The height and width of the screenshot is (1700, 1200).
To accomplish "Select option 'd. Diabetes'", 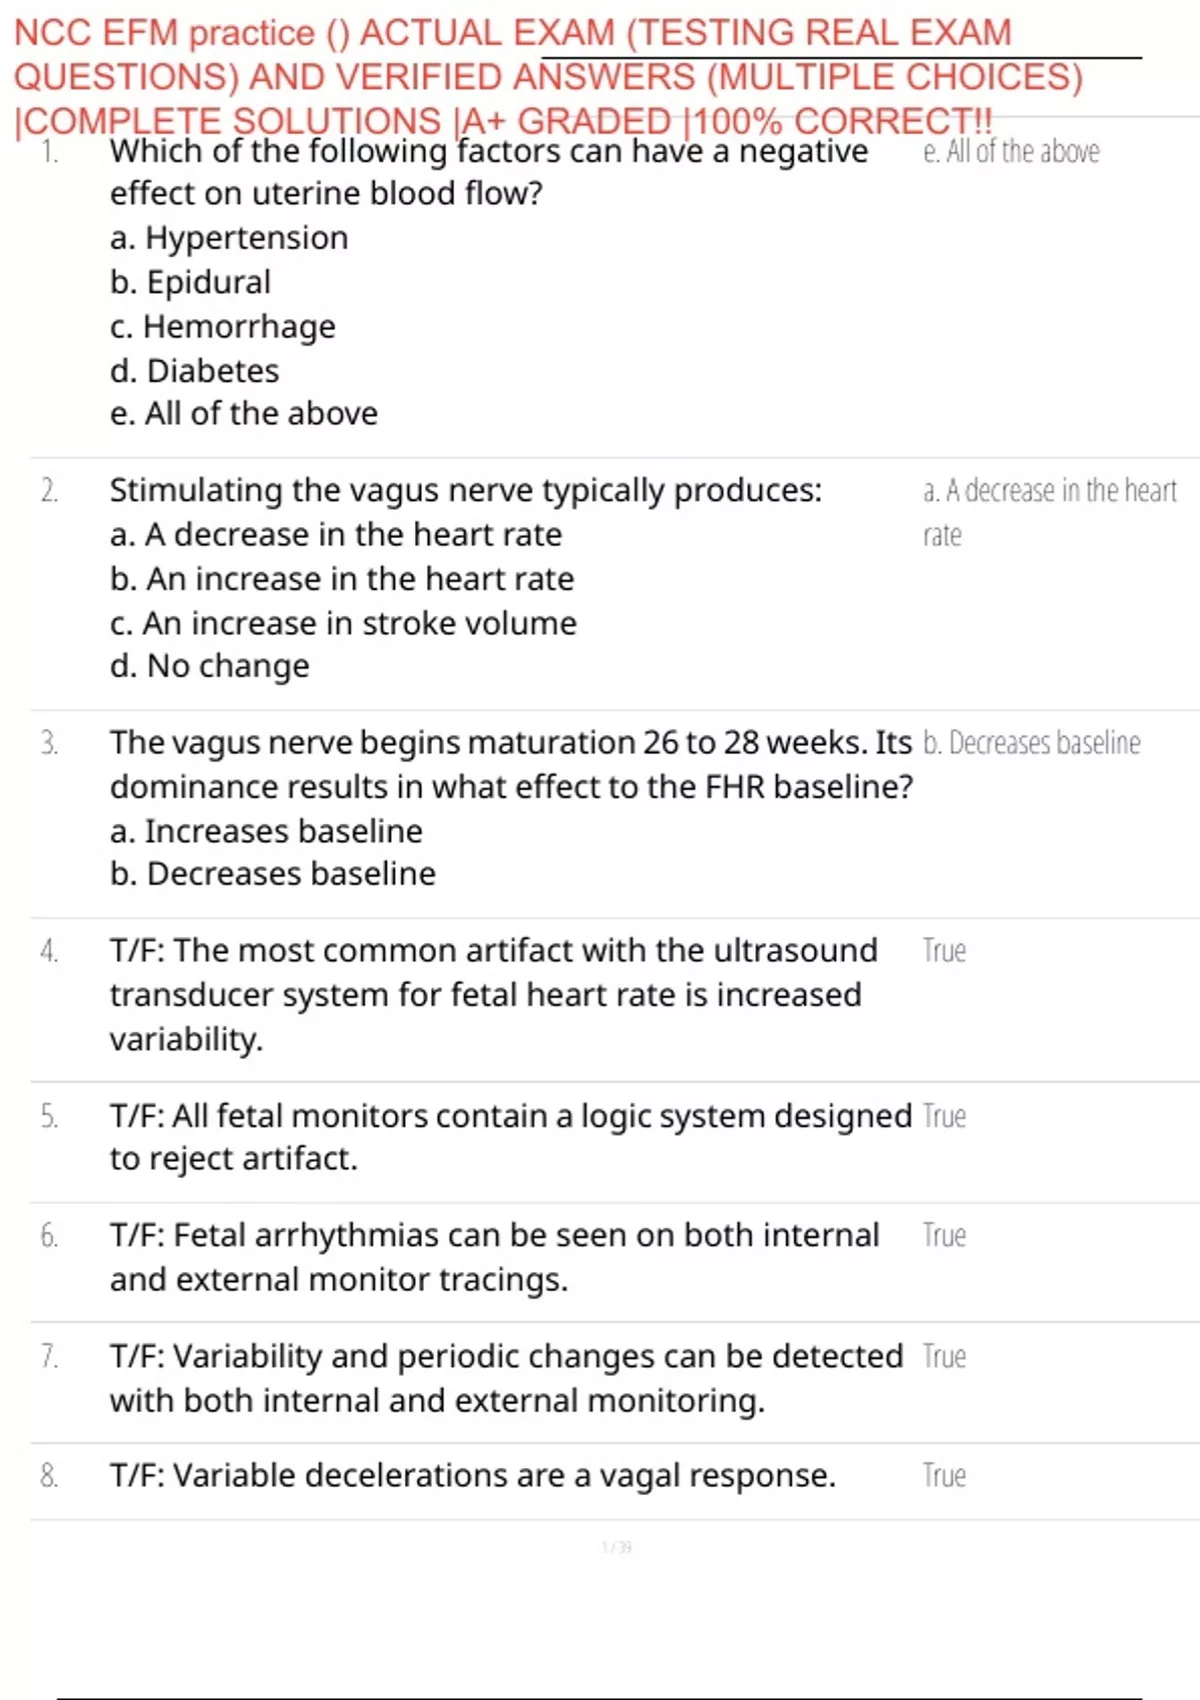I will click(195, 371).
